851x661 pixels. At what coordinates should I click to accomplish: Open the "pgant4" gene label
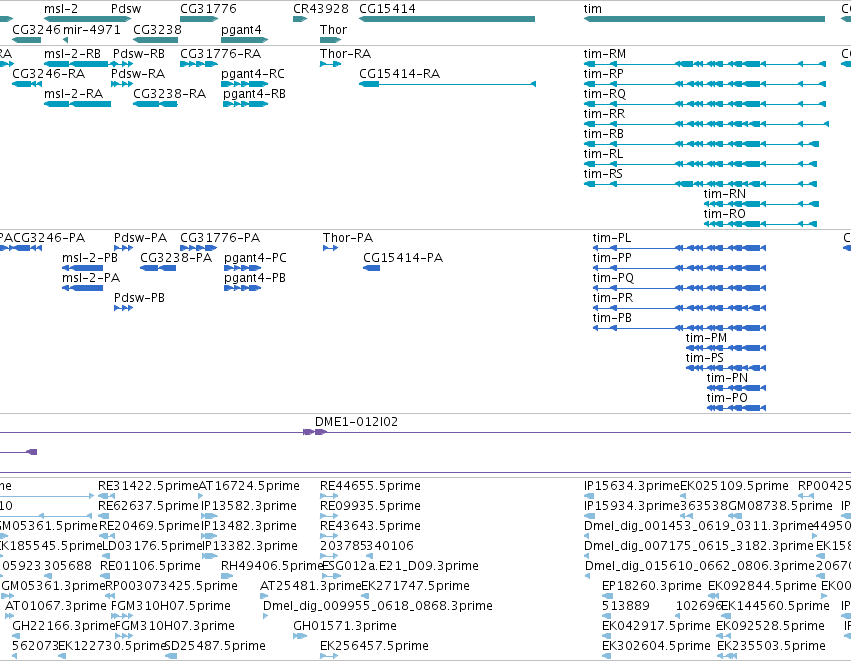tap(242, 29)
